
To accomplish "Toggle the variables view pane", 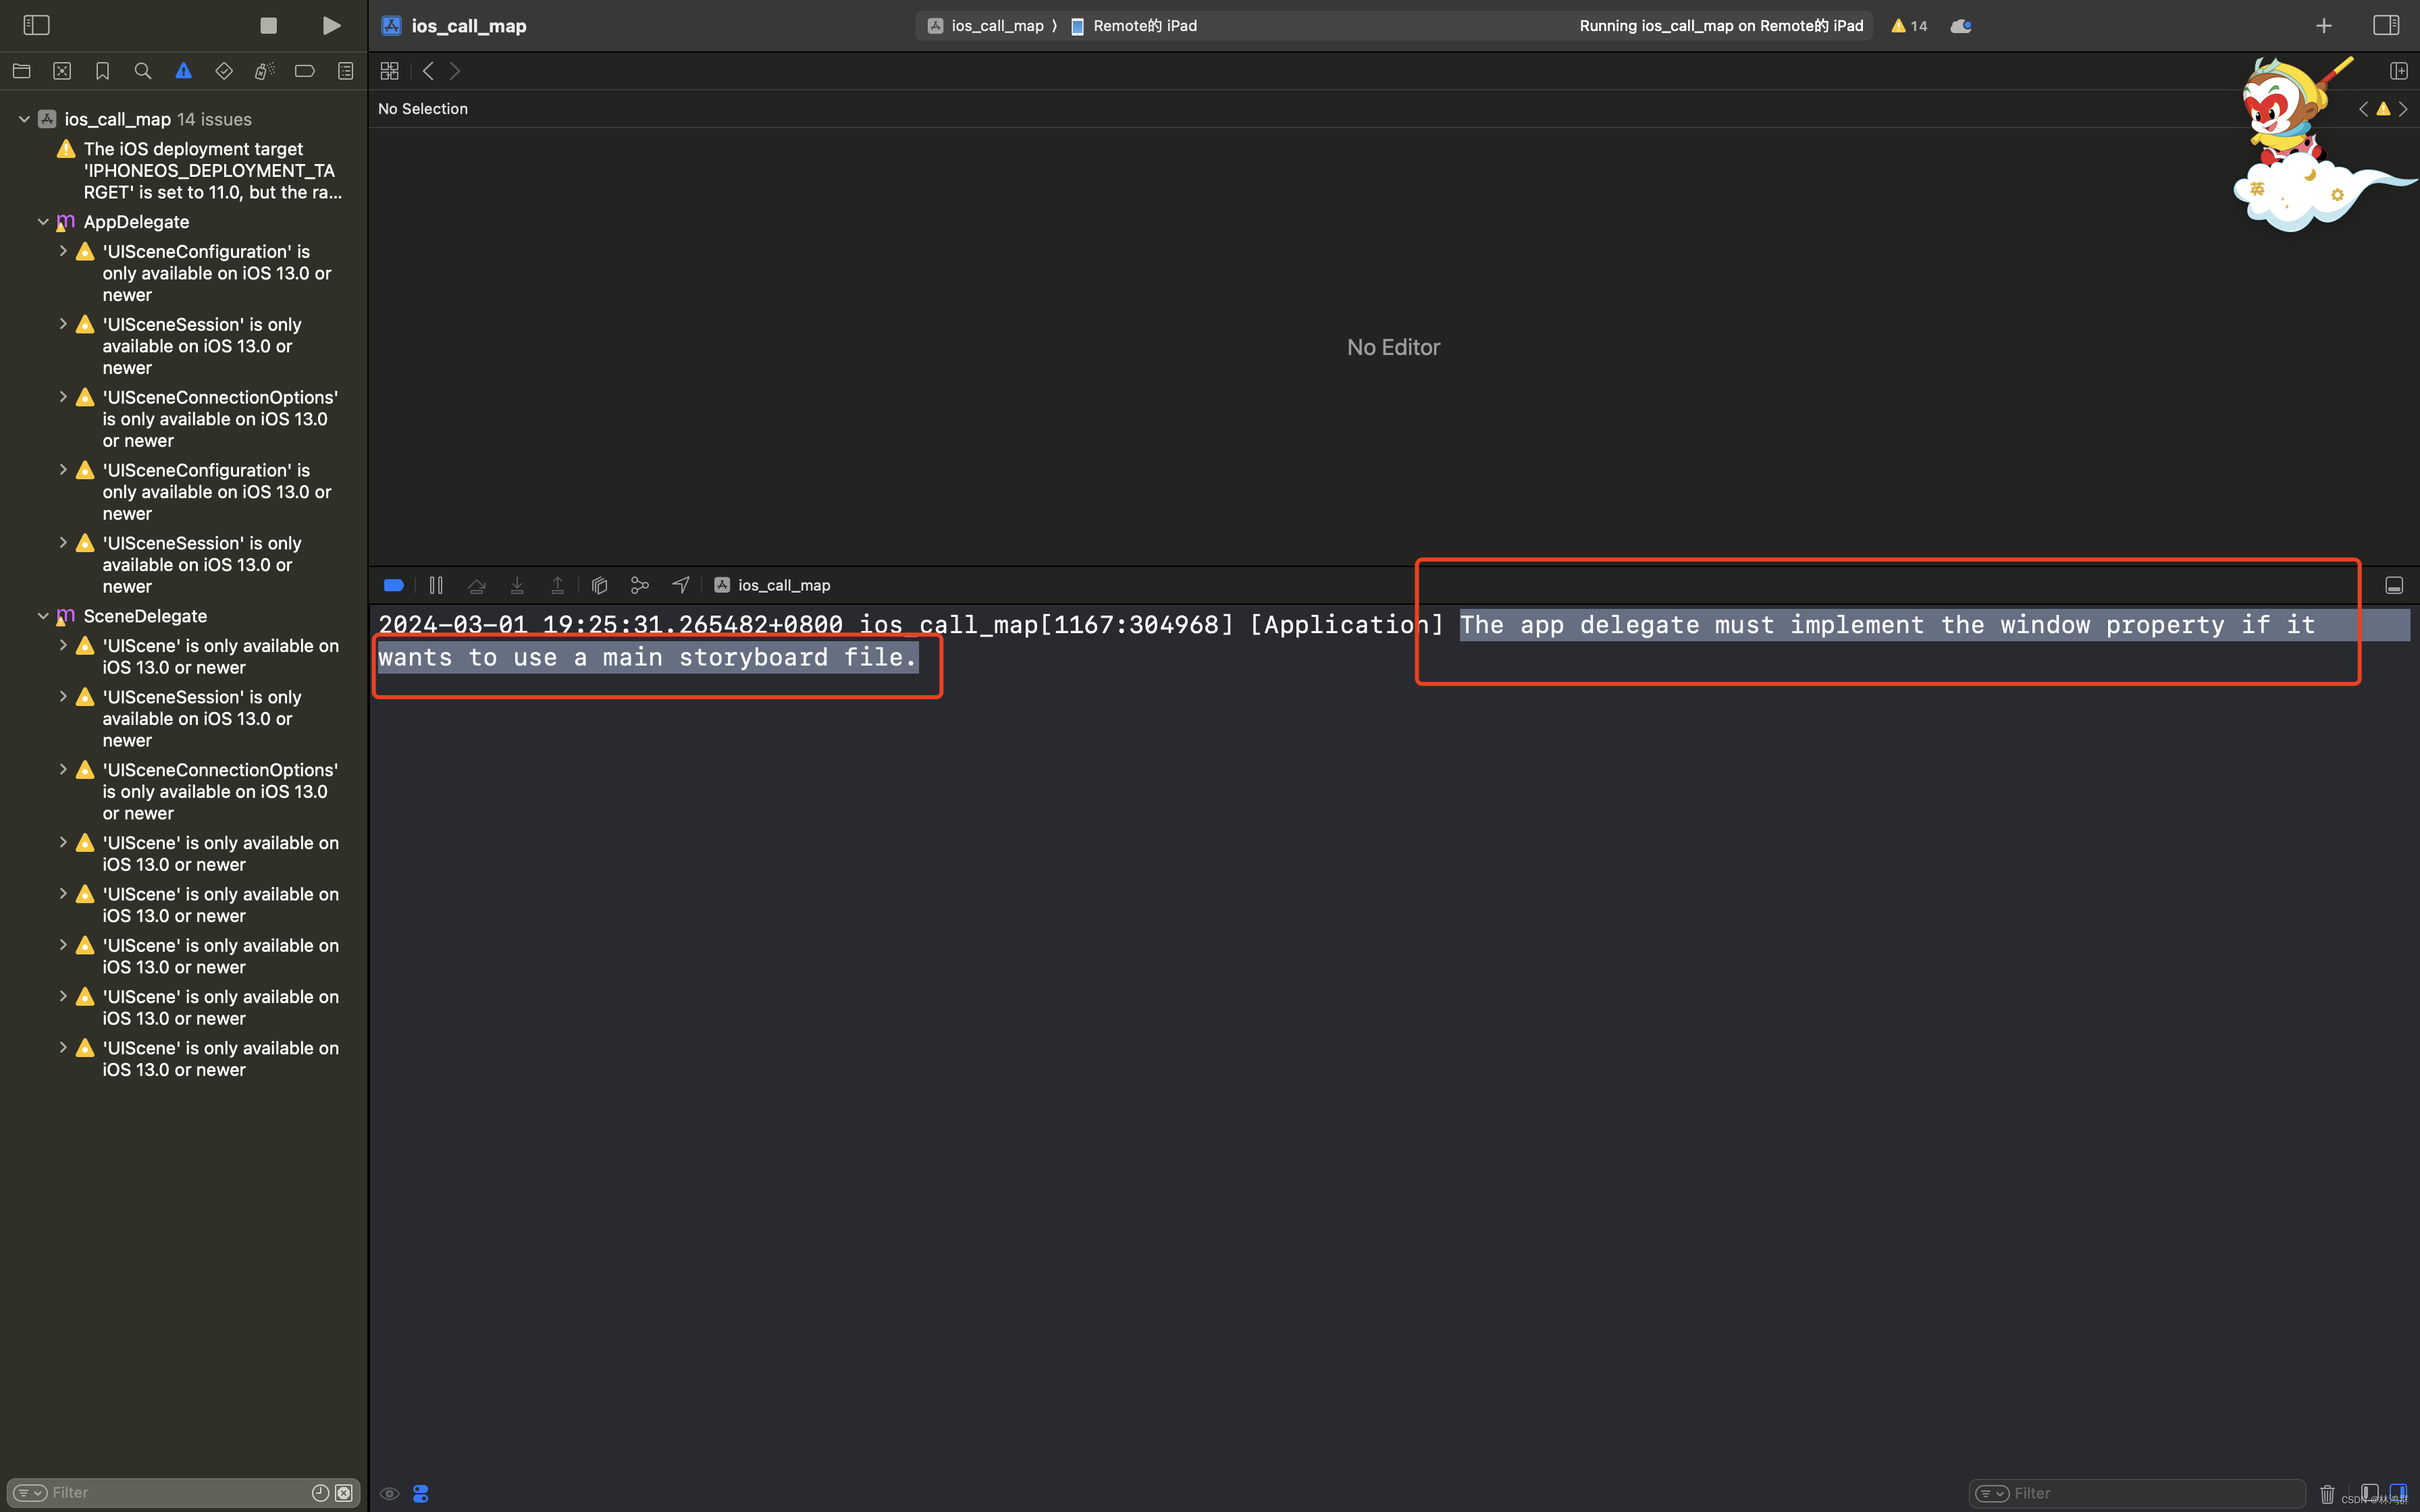I will pyautogui.click(x=2369, y=1492).
